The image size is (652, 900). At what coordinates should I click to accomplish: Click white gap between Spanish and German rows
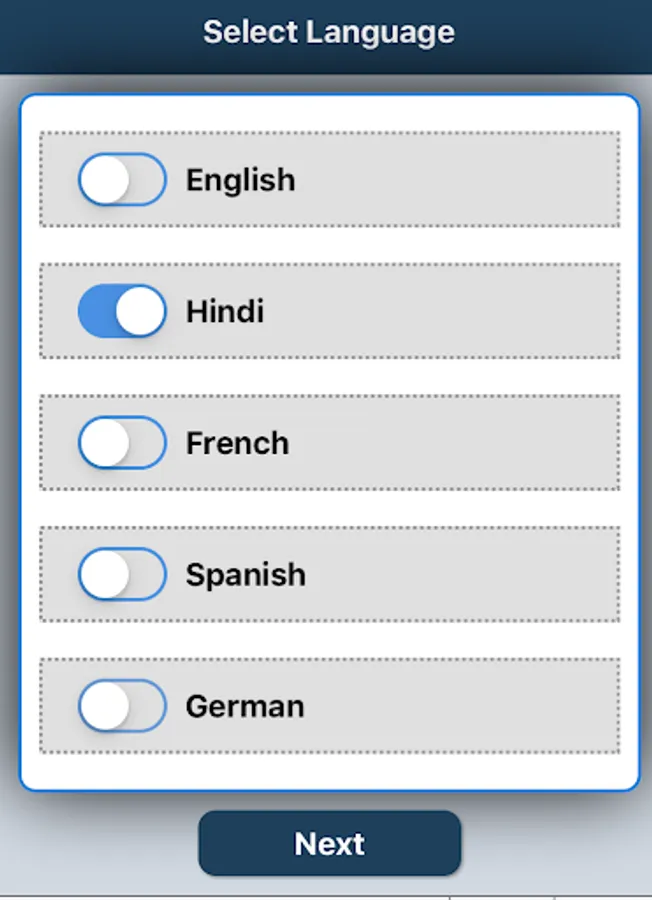coord(328,640)
